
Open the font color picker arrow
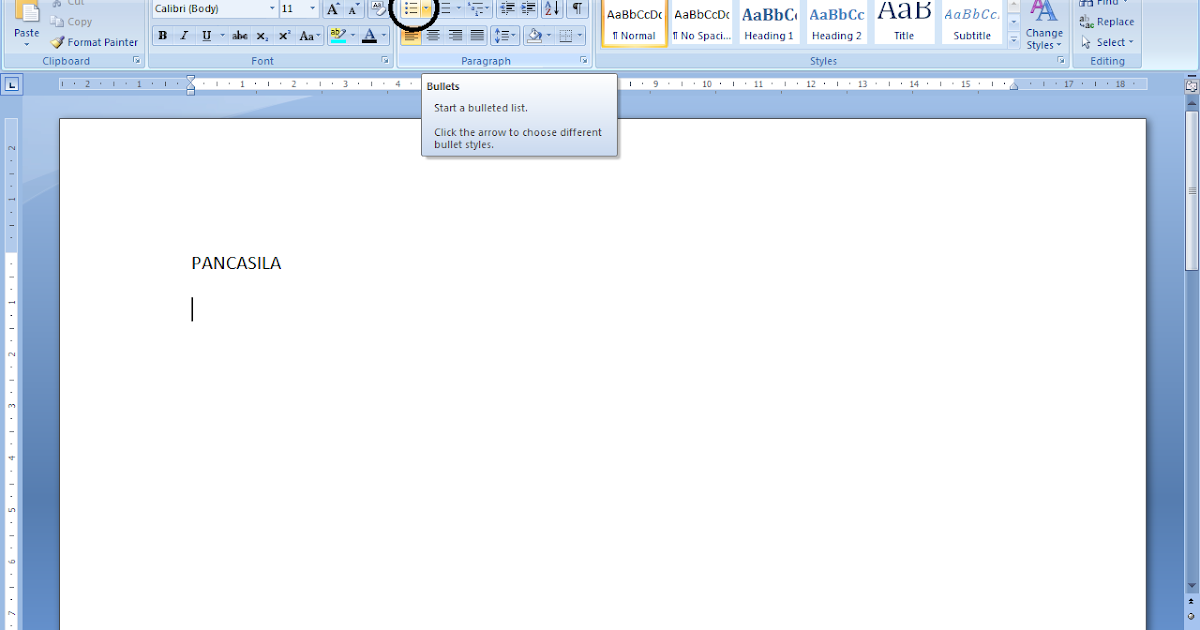(384, 36)
